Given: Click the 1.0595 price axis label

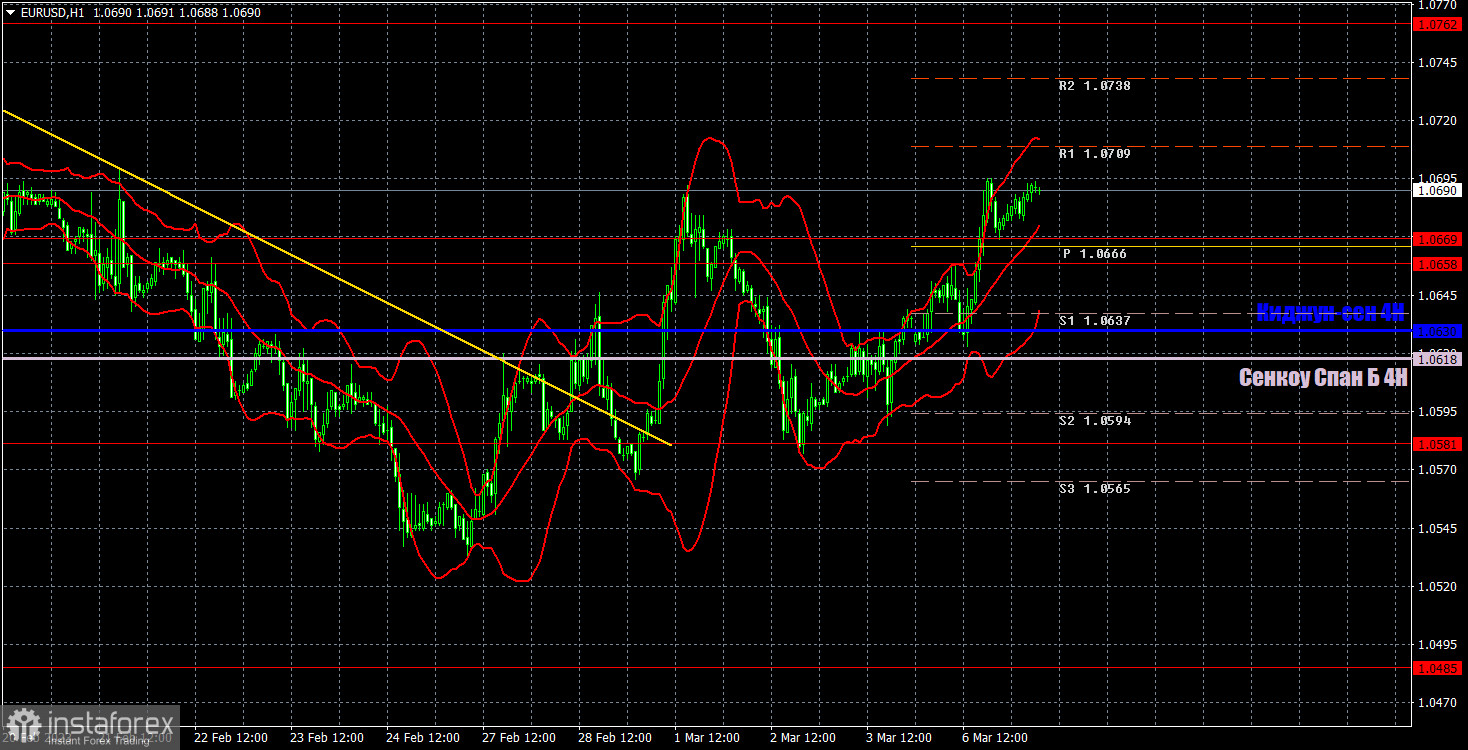Looking at the screenshot, I should click(x=1438, y=411).
